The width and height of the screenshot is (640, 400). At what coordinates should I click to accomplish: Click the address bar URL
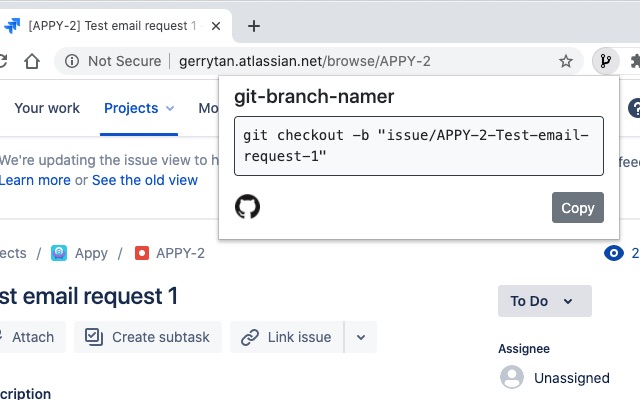click(304, 61)
